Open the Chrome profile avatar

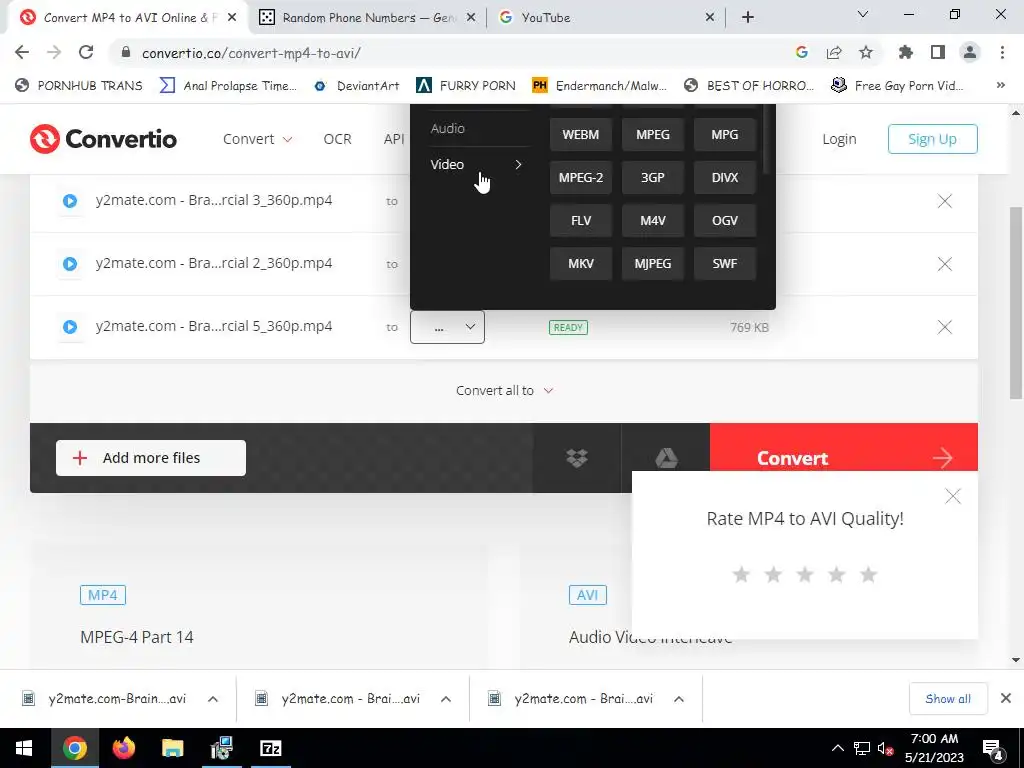click(x=970, y=53)
